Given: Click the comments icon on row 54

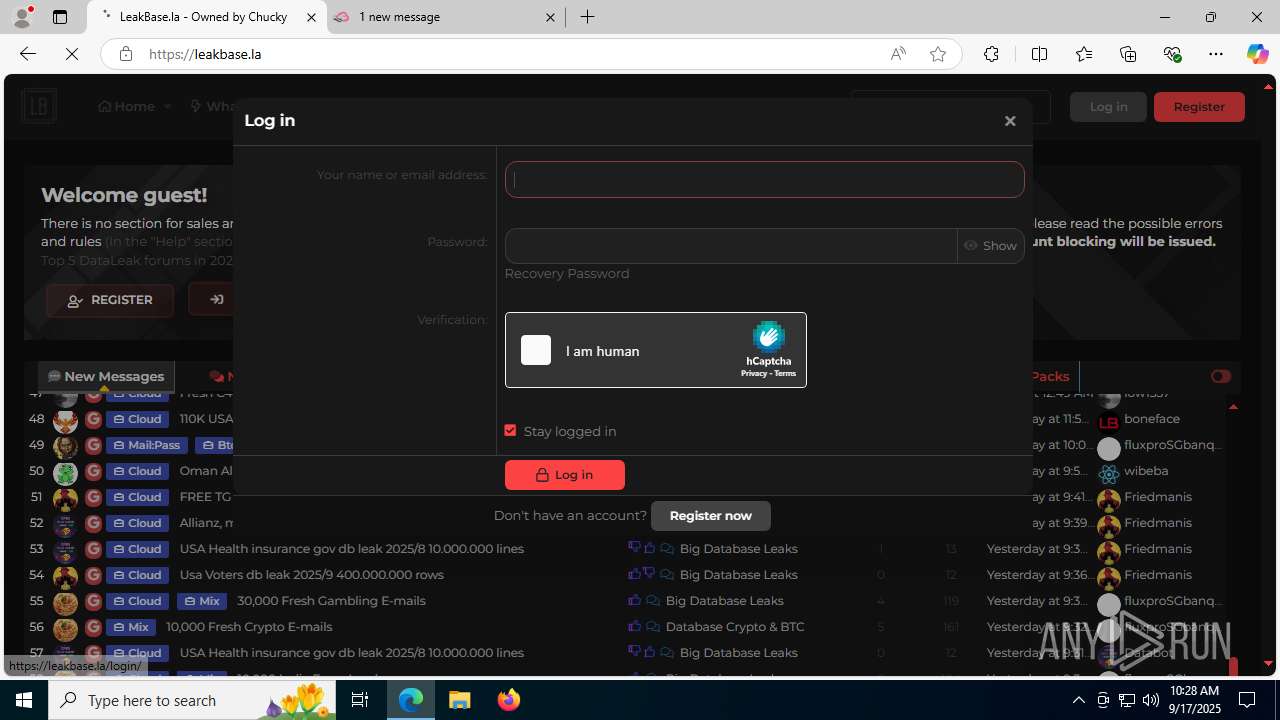Looking at the screenshot, I should 667,575.
